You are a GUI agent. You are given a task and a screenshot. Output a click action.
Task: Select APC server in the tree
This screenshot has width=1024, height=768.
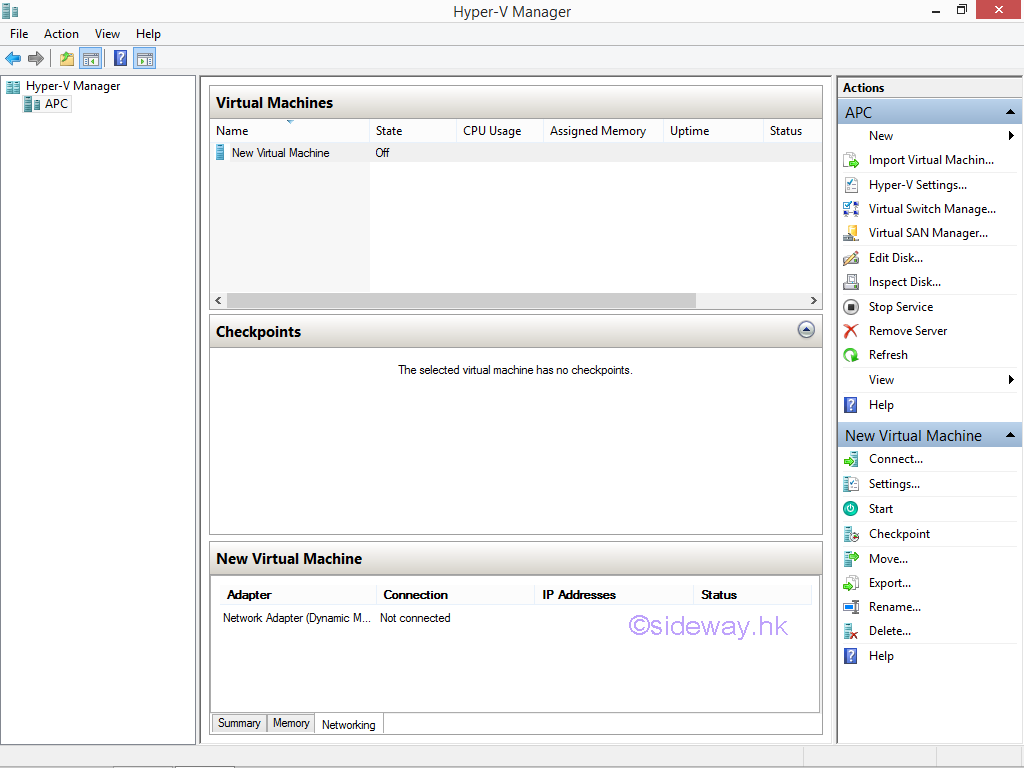pyautogui.click(x=56, y=104)
